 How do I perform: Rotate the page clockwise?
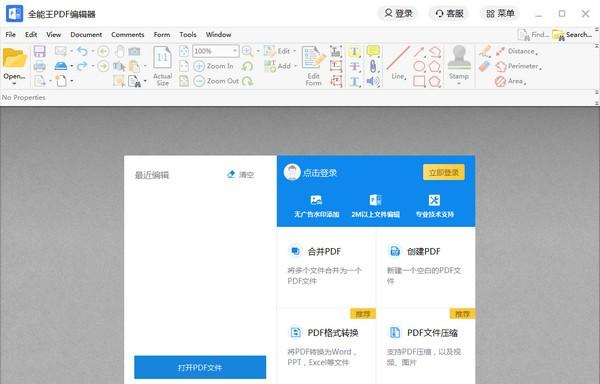(248, 81)
